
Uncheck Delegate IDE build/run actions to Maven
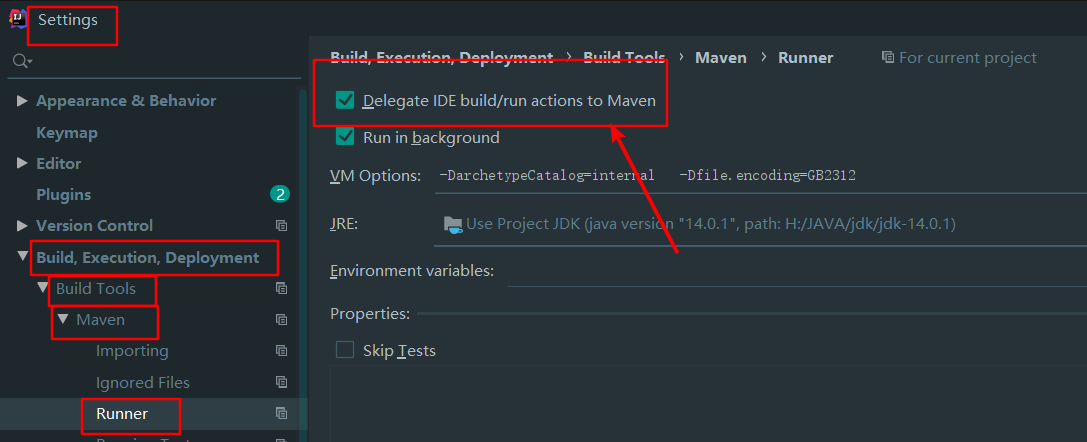click(x=346, y=100)
